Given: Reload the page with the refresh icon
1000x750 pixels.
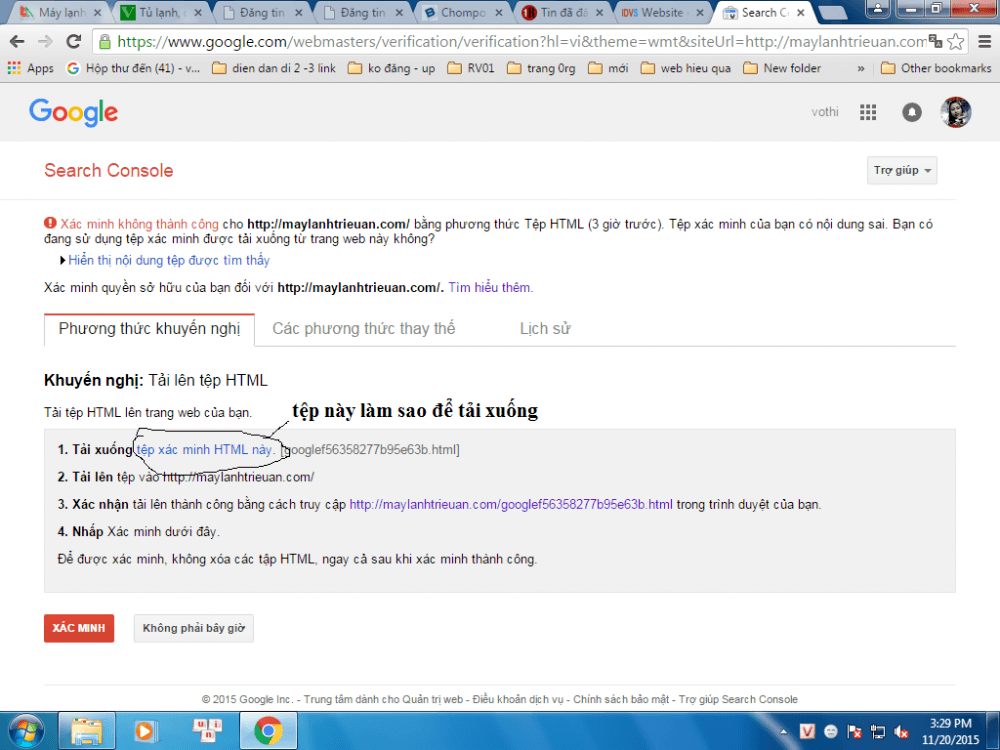Looking at the screenshot, I should point(74,42).
